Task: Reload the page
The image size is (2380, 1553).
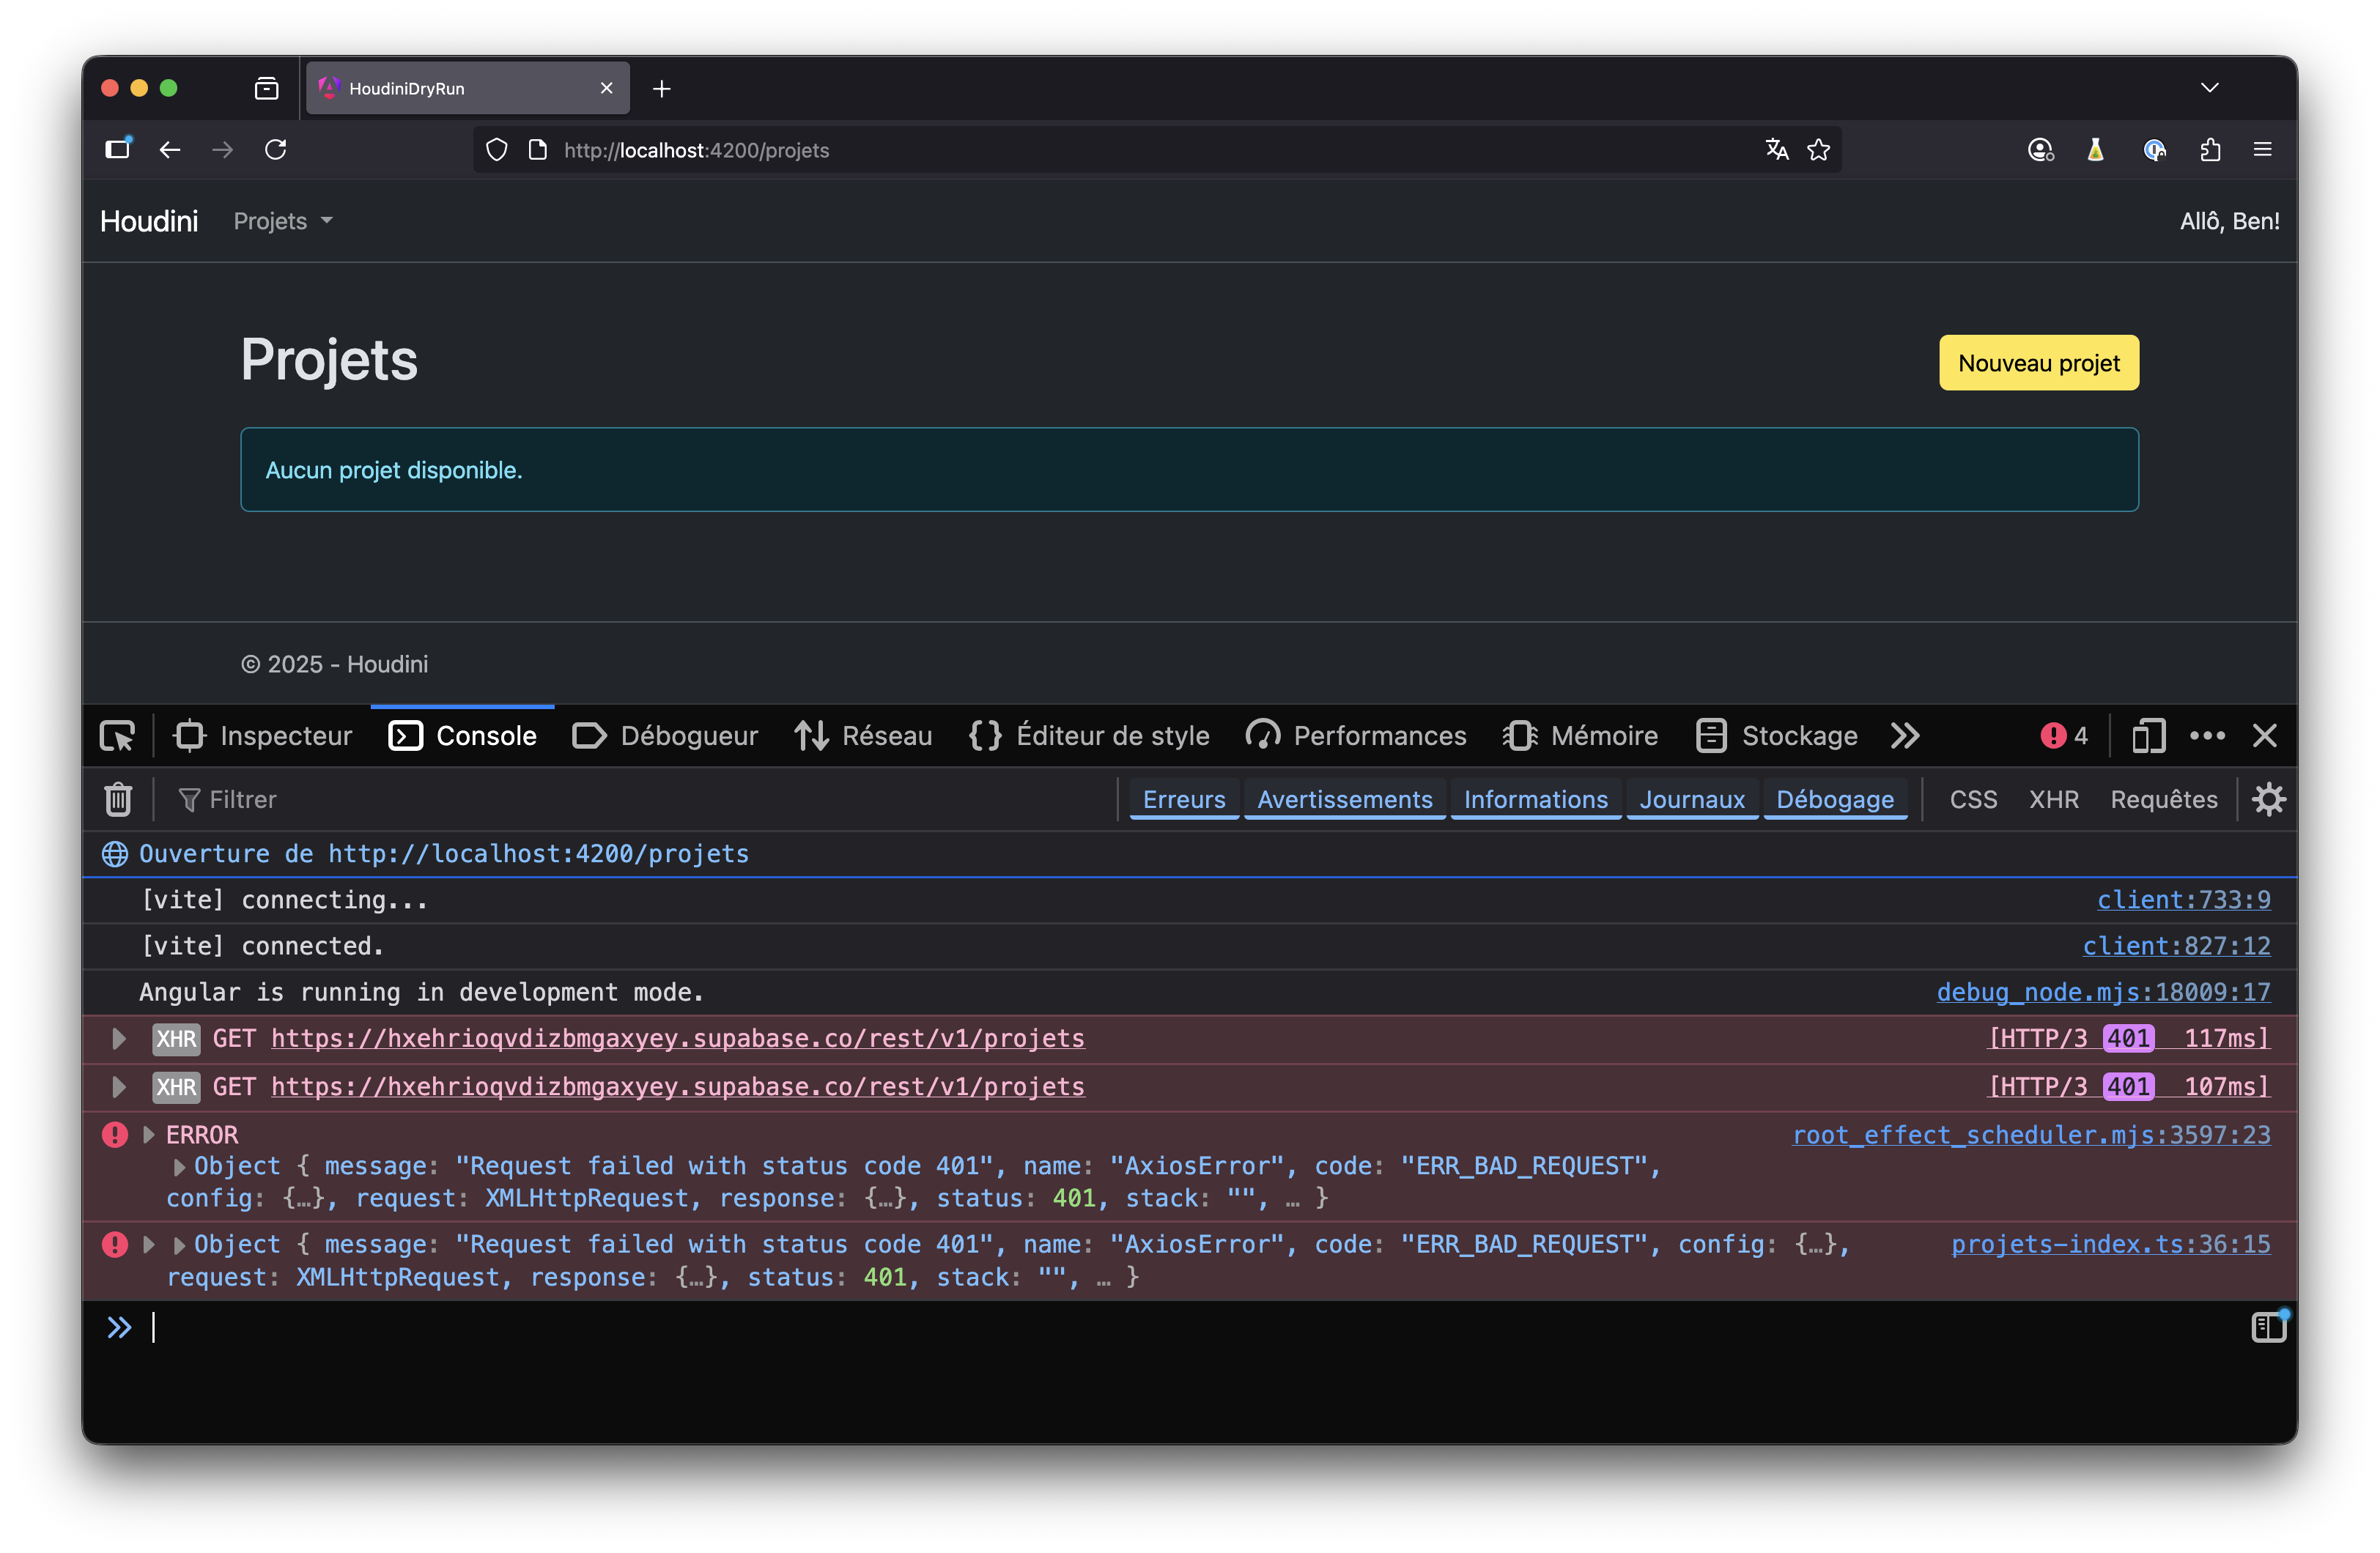Action: [x=276, y=150]
